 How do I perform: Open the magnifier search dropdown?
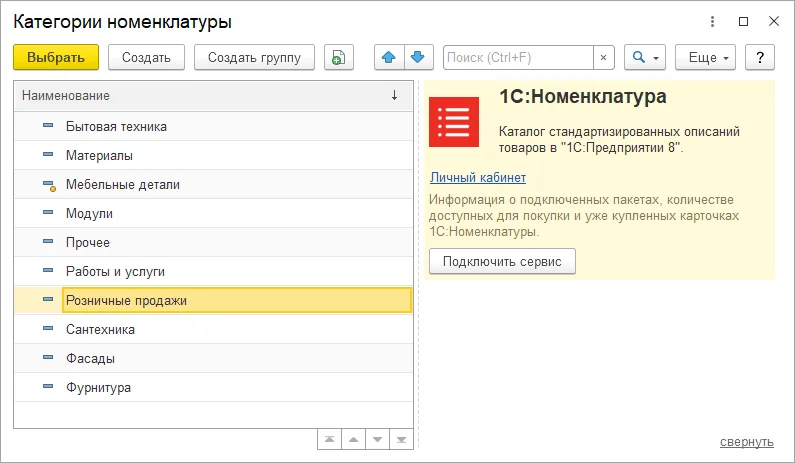(x=645, y=57)
